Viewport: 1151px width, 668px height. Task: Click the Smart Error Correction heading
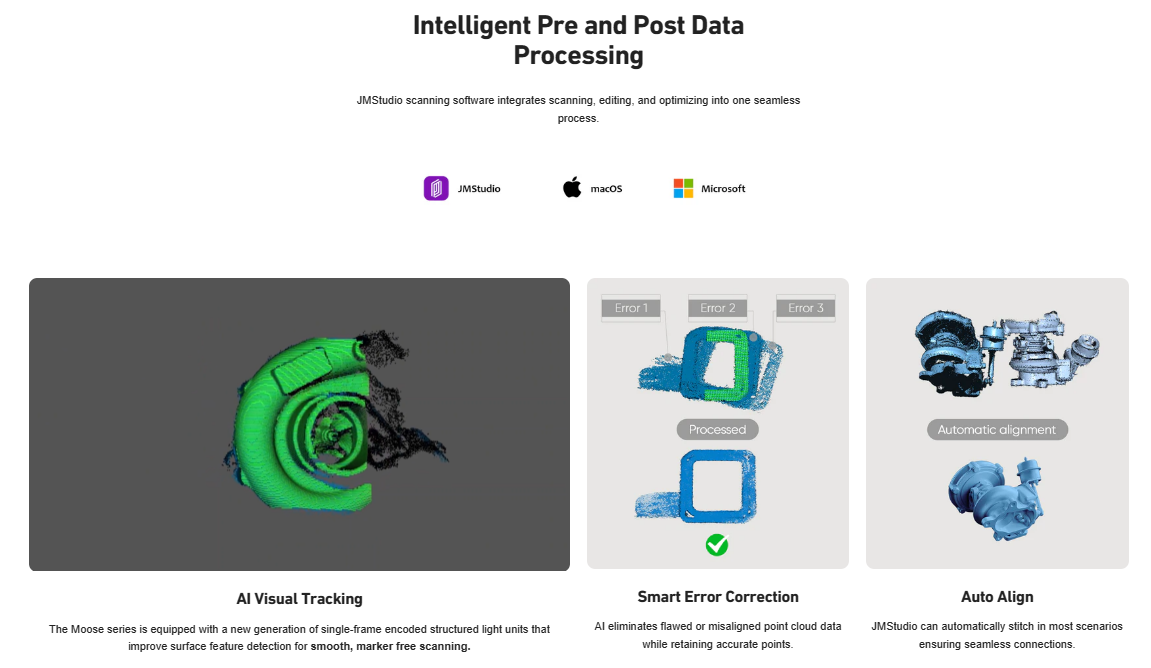point(718,597)
